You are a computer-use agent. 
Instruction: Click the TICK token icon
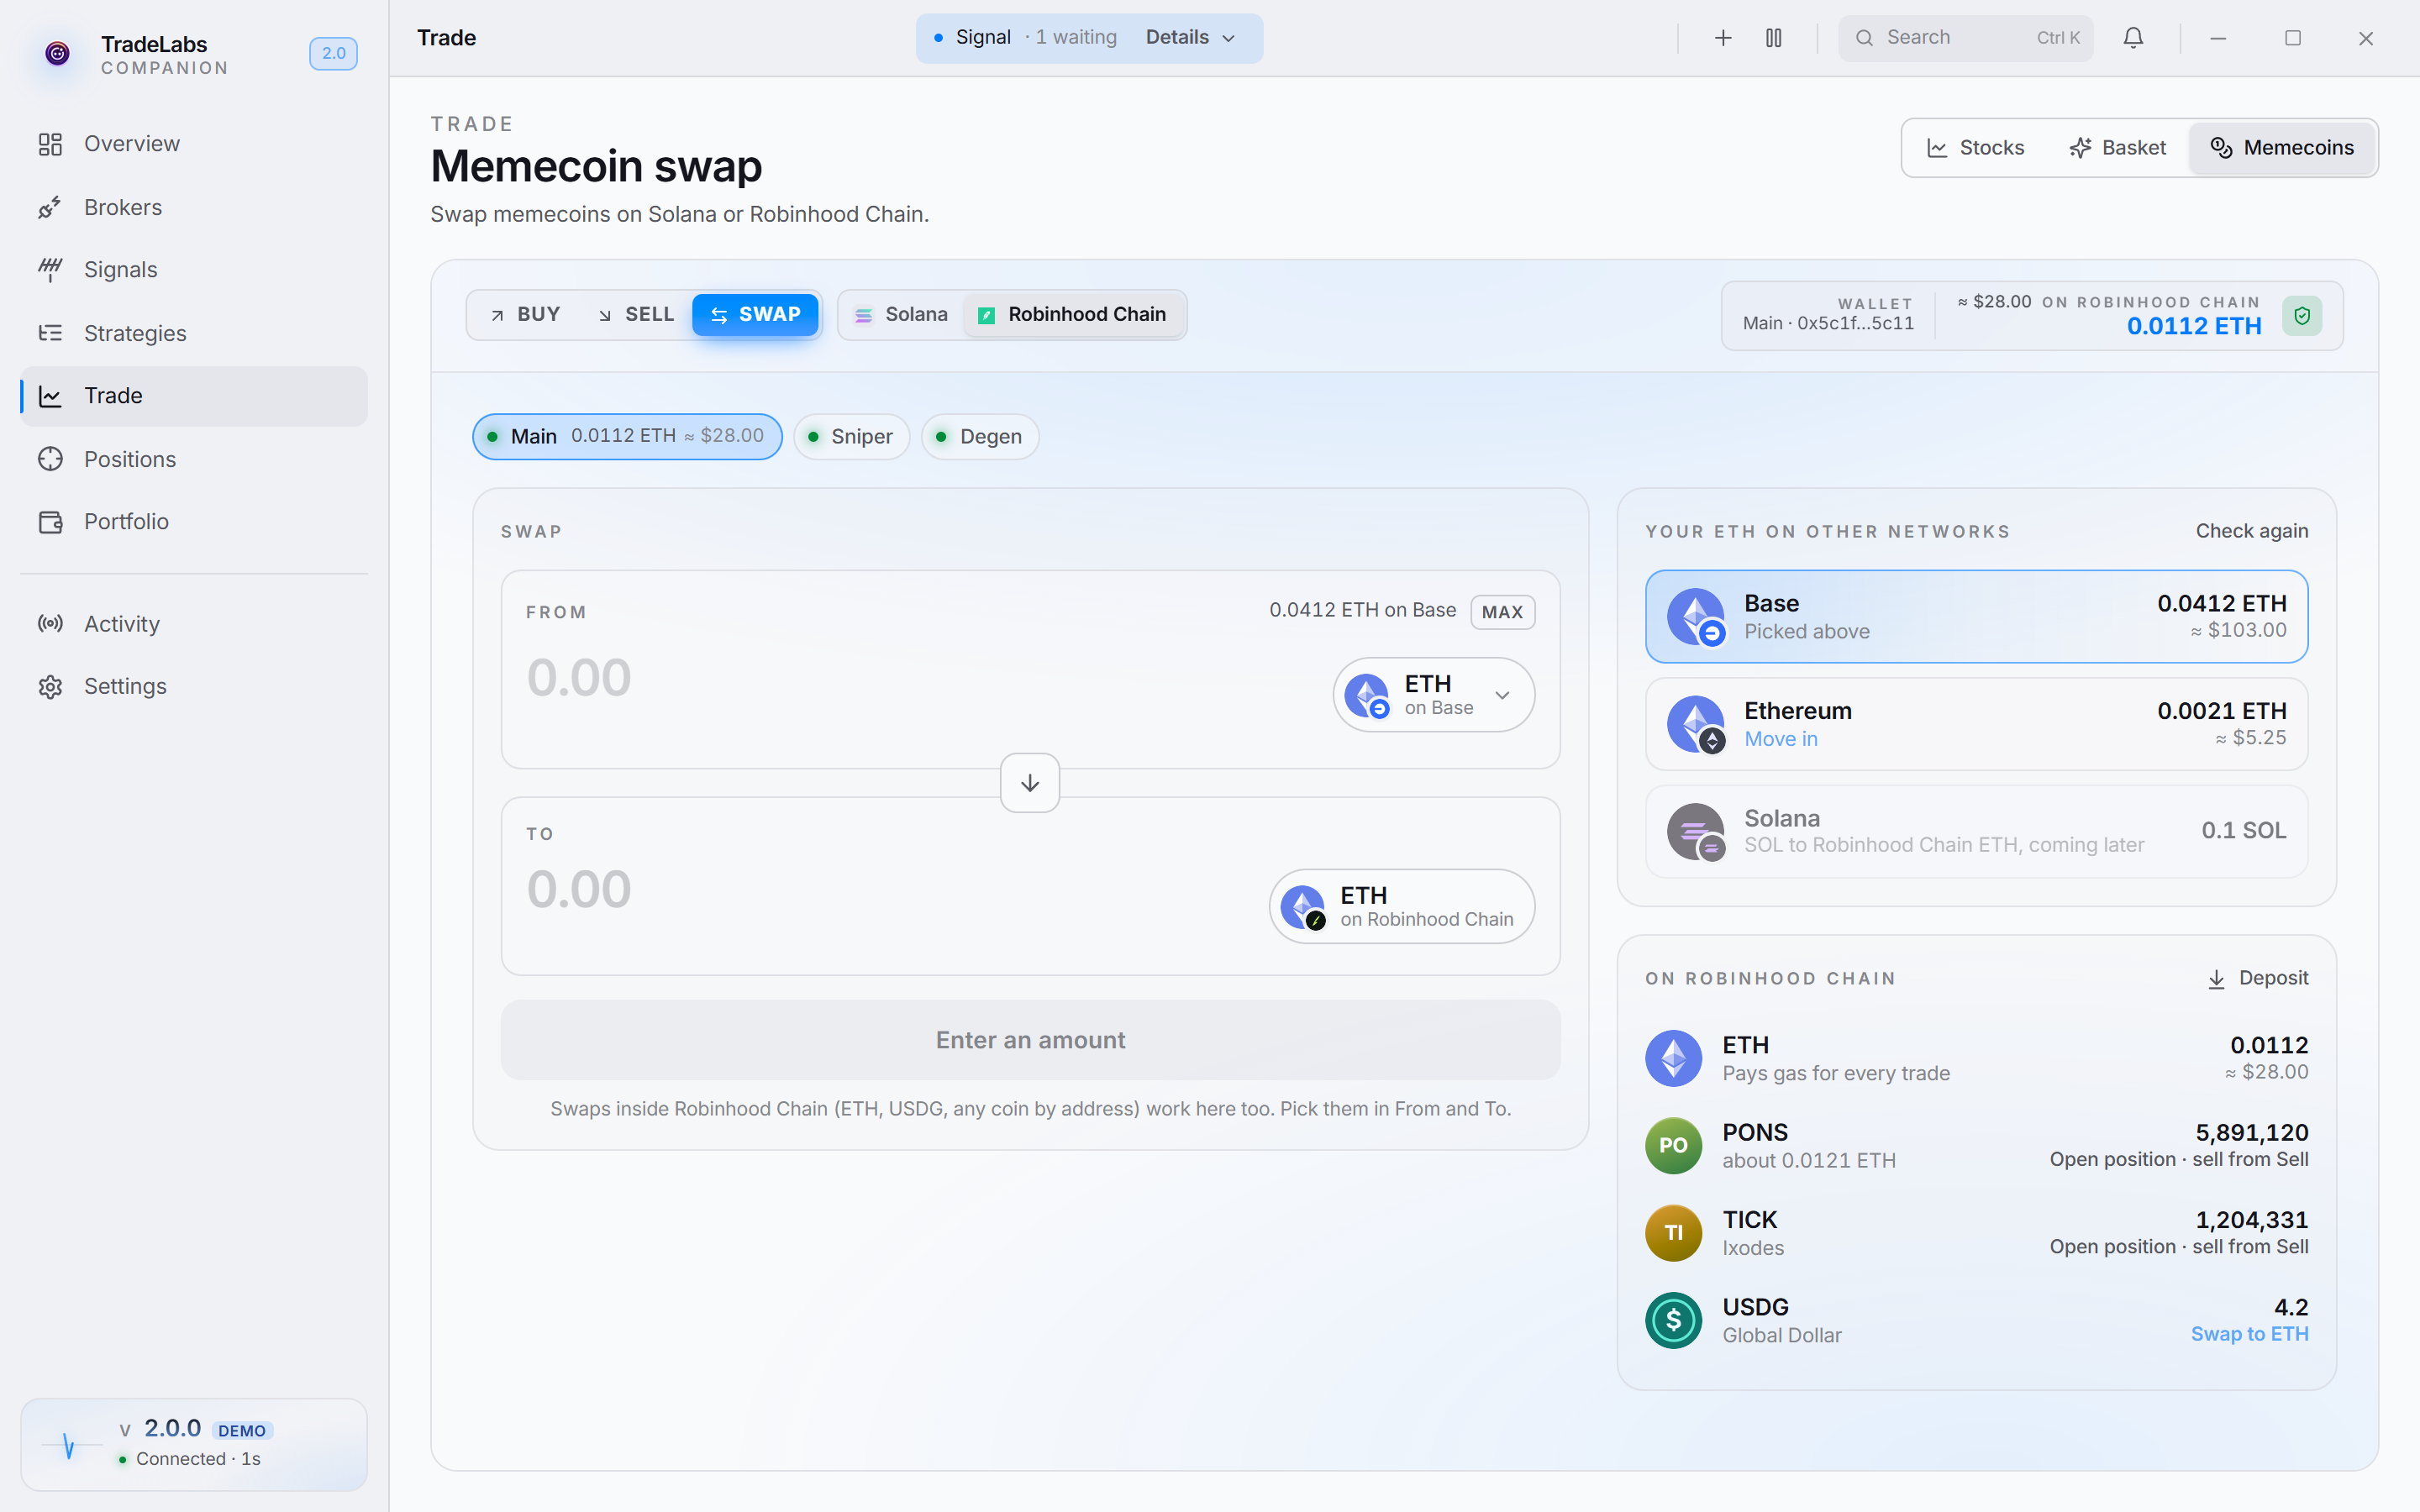click(1674, 1233)
